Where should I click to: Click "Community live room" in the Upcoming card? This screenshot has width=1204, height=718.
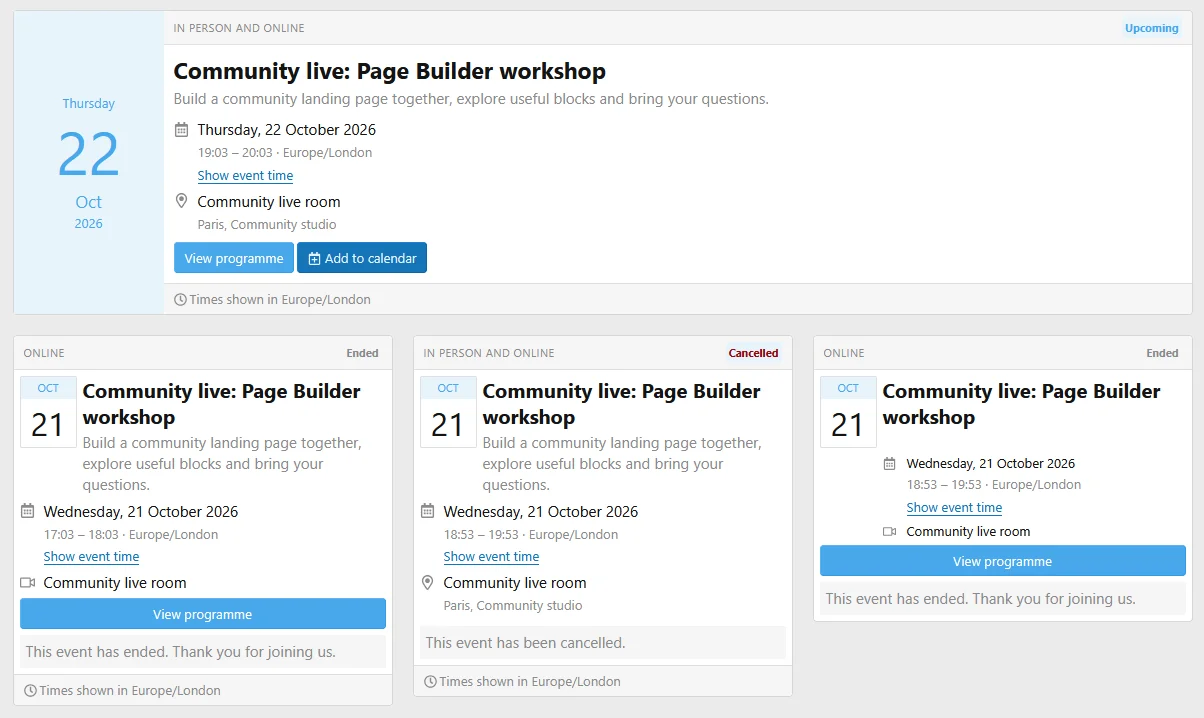coord(269,201)
